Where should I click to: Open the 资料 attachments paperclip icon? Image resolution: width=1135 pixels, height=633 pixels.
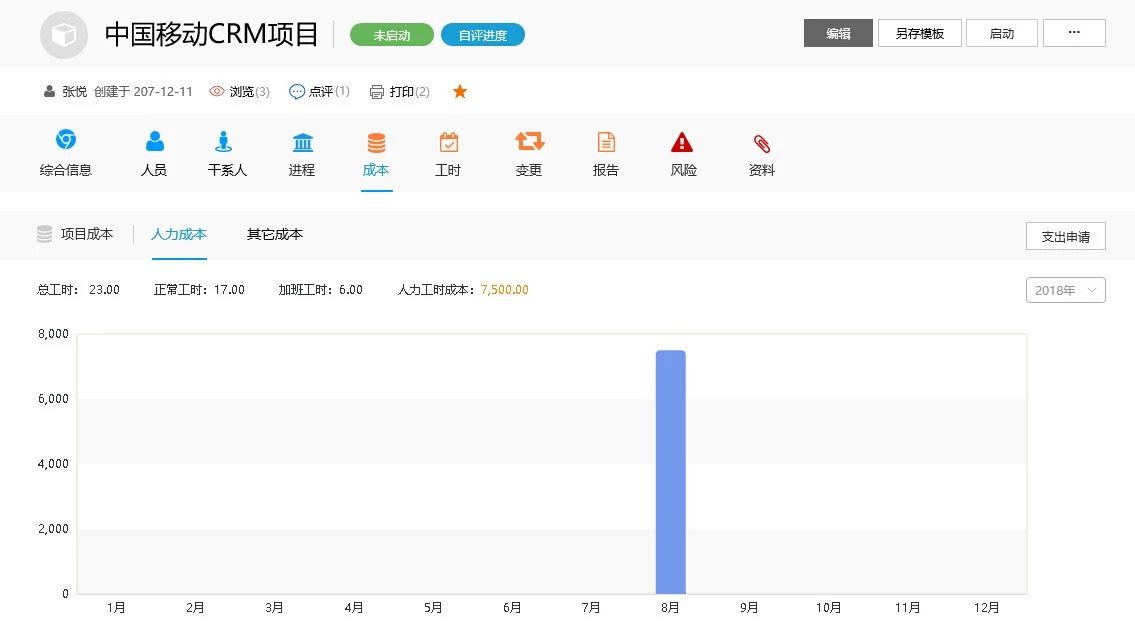762,141
